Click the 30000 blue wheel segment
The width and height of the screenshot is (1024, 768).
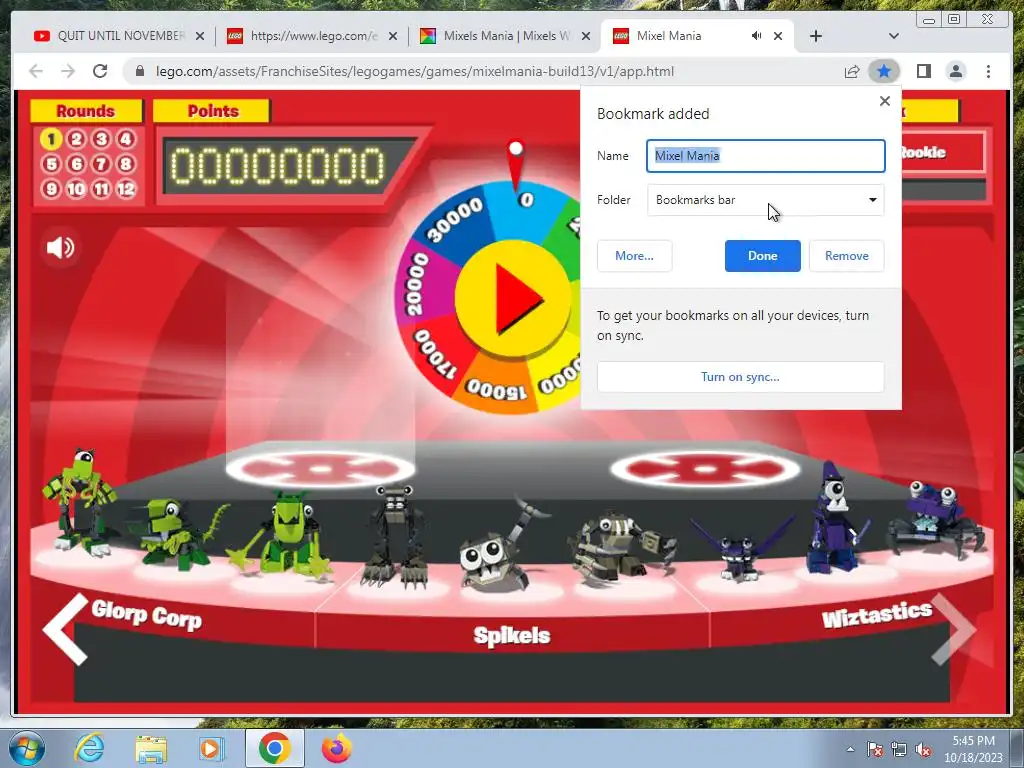(457, 221)
